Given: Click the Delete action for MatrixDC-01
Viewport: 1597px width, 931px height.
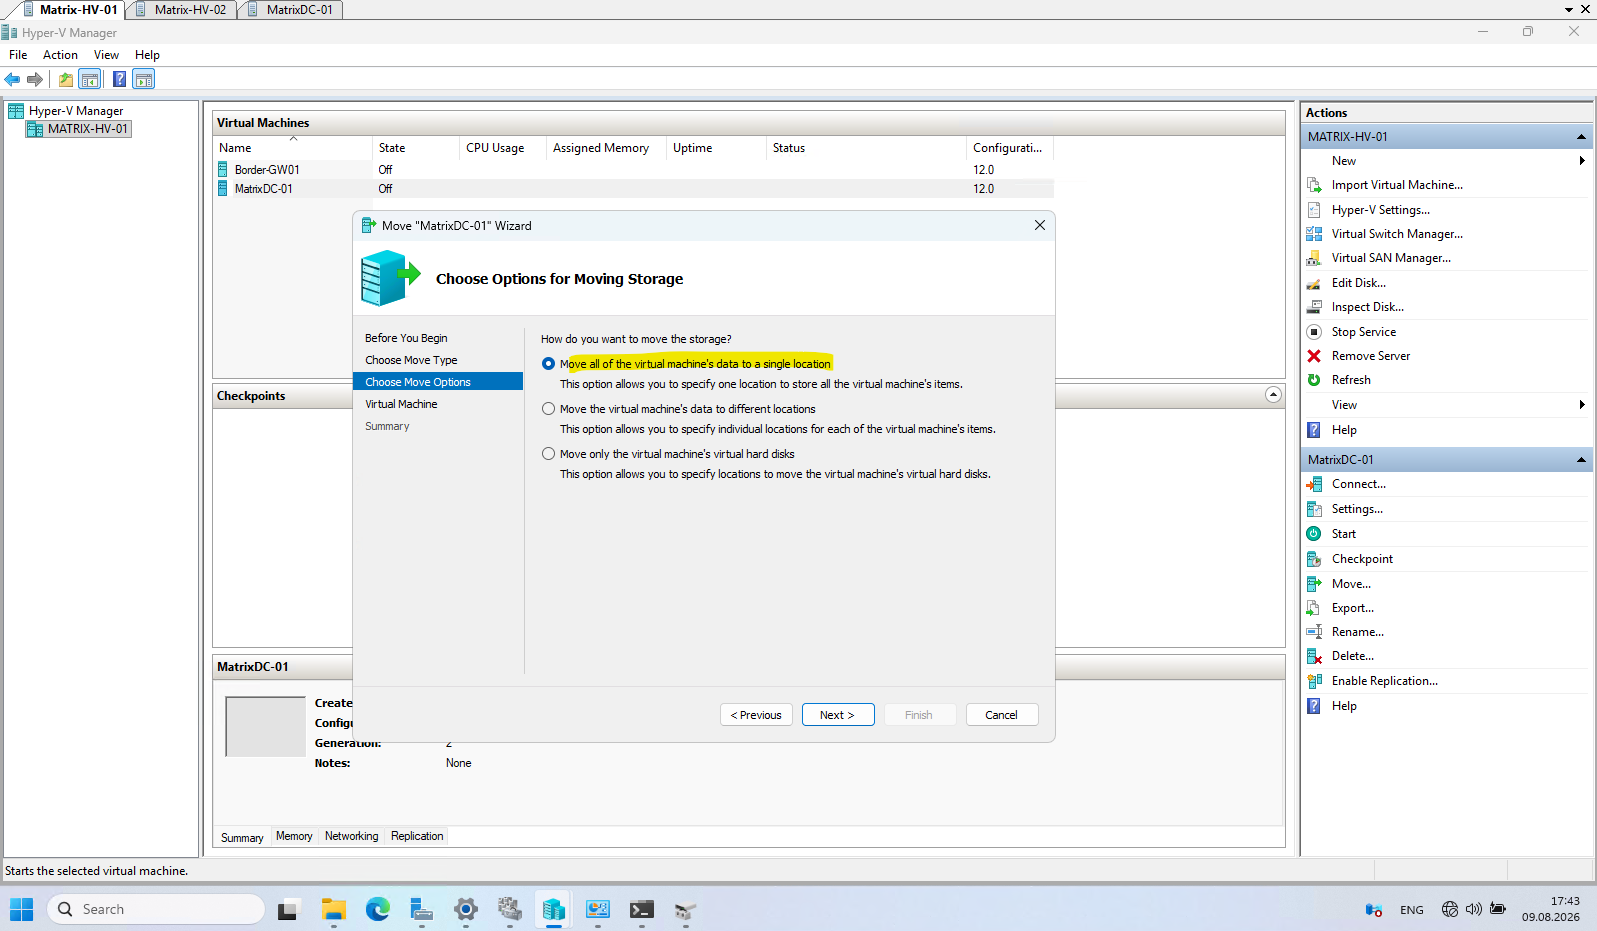Looking at the screenshot, I should click(1353, 656).
